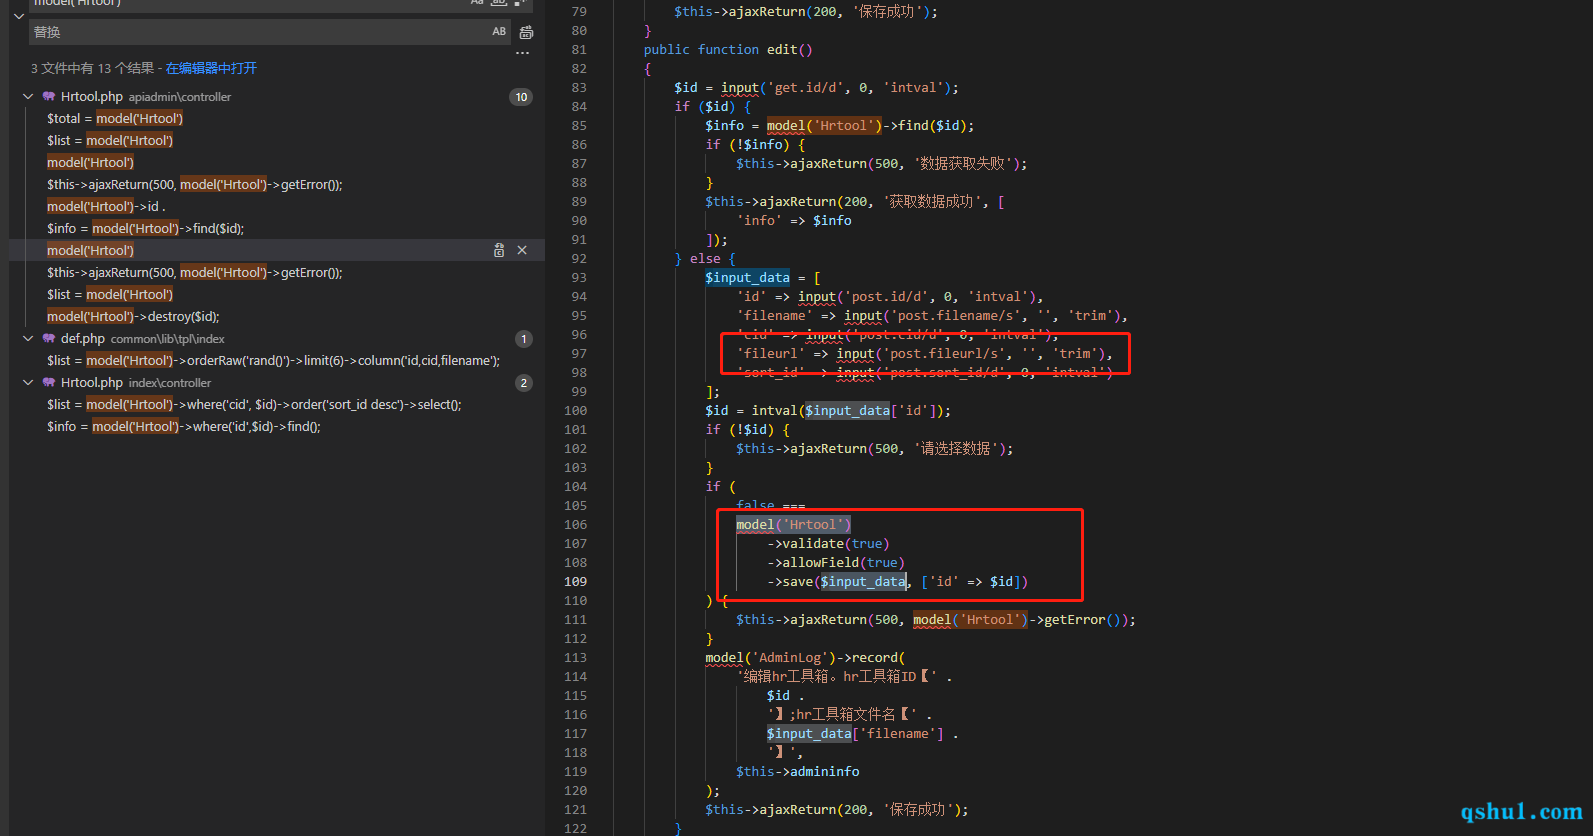Click "$this->admininfo" on line 119
This screenshot has width=1593, height=836.
(798, 772)
